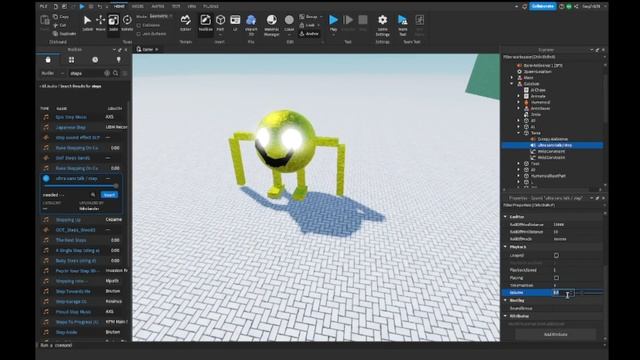Screen dimensions: 640x360
Task: Select the Select tool arrow
Action: point(87,23)
